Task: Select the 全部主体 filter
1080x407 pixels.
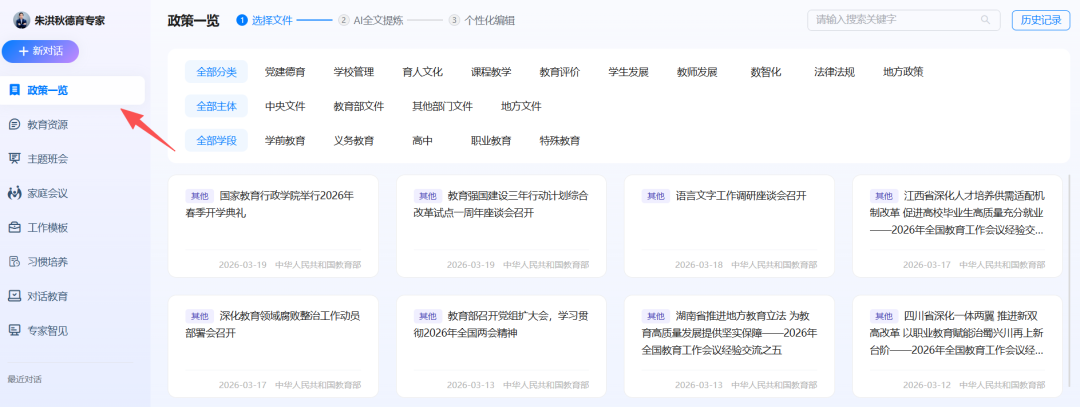Action: click(216, 106)
